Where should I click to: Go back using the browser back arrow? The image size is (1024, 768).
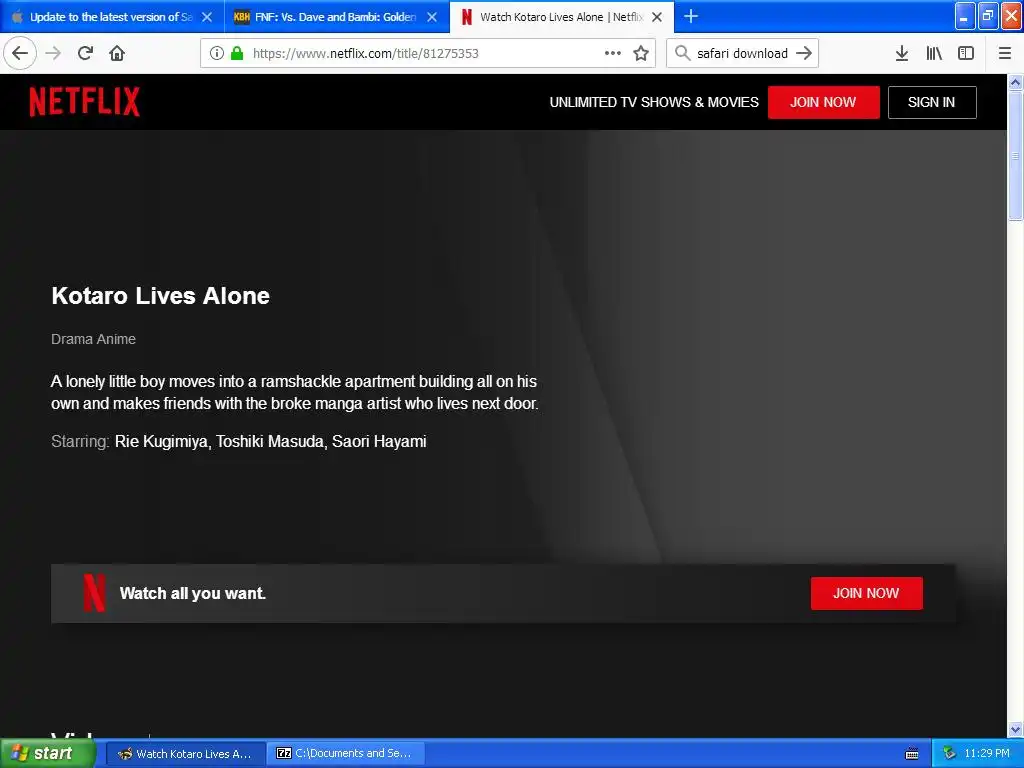pos(20,53)
